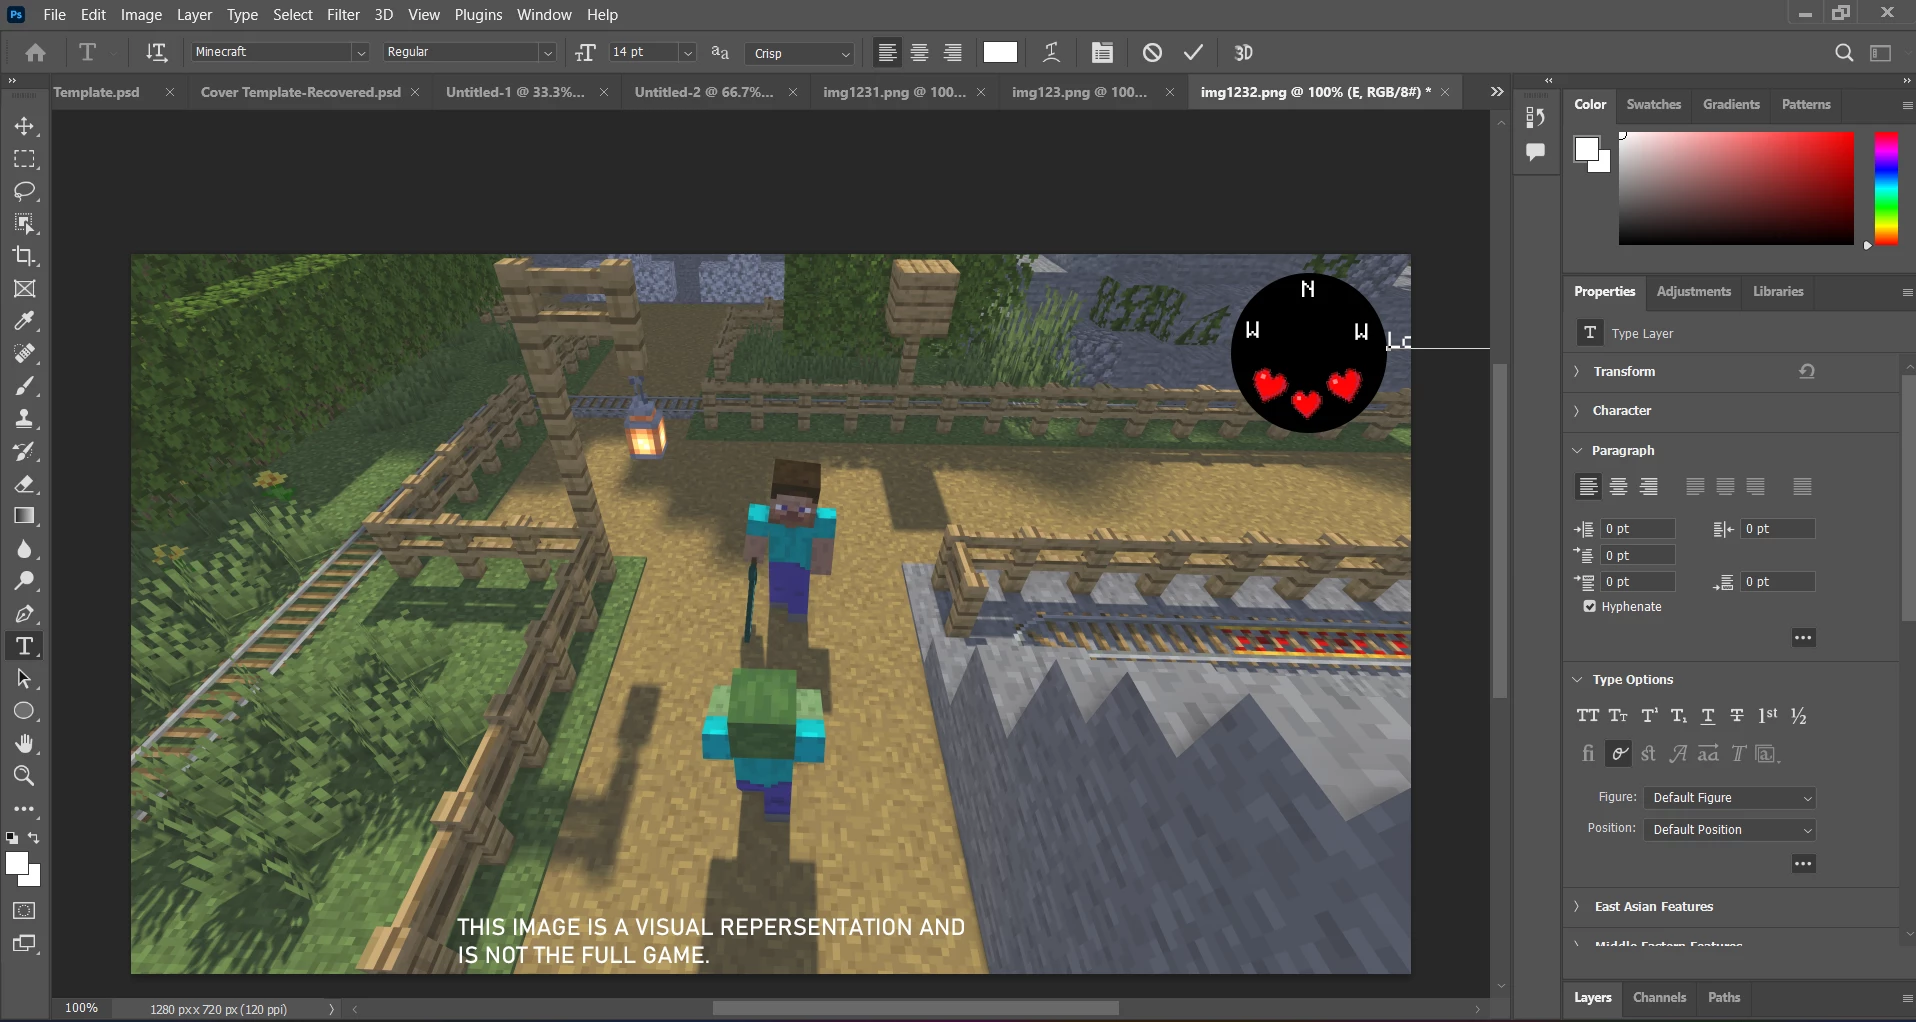This screenshot has height=1022, width=1916.
Task: Commit current text edits checkmark
Action: pyautogui.click(x=1194, y=53)
